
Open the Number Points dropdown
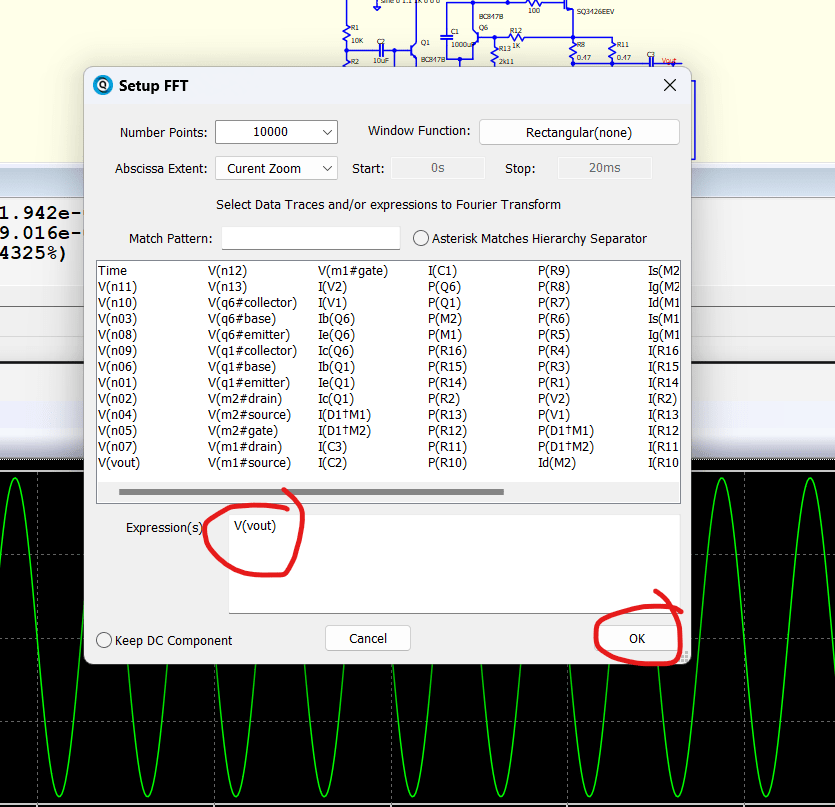pos(276,132)
